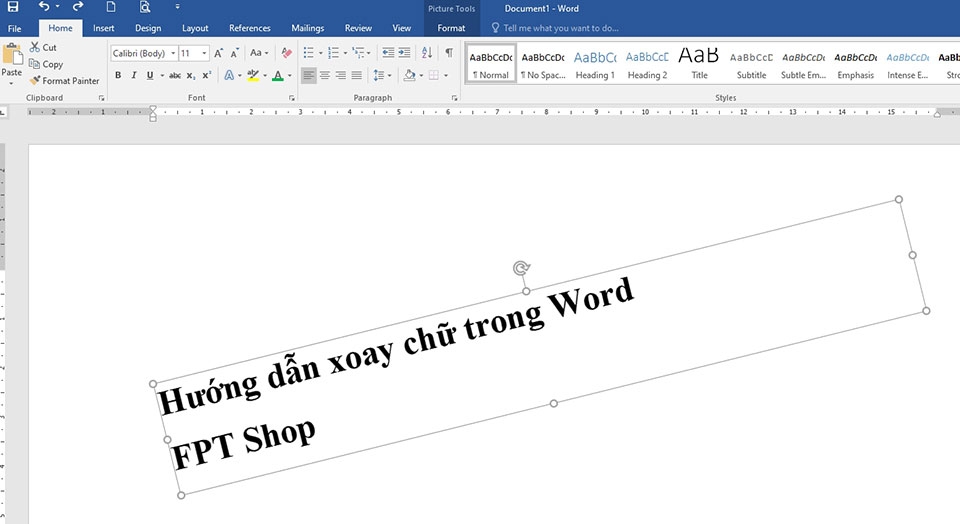Open the Clipboard pane launcher
The width and height of the screenshot is (960, 524).
[102, 98]
